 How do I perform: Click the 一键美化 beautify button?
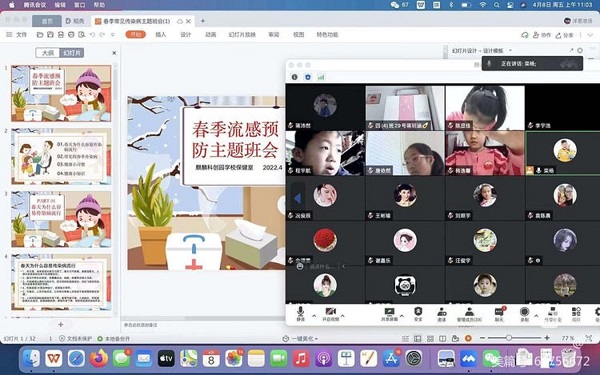(x=300, y=339)
